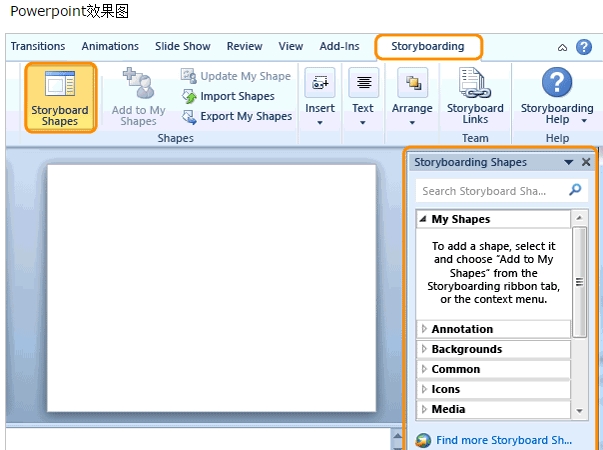
Task: Follow the Find more Storyboard Shapes link
Action: (x=504, y=440)
